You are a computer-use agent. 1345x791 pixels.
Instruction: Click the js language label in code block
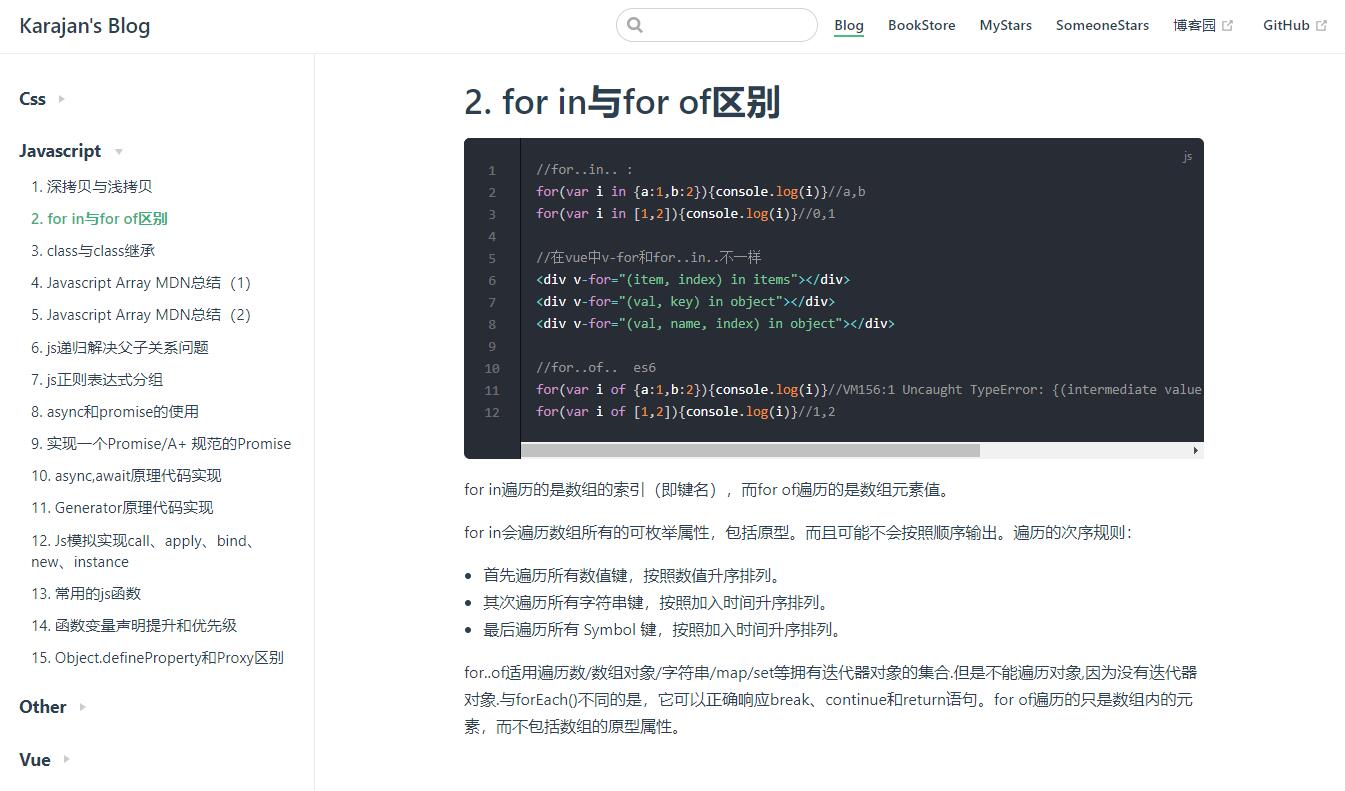(x=1187, y=156)
